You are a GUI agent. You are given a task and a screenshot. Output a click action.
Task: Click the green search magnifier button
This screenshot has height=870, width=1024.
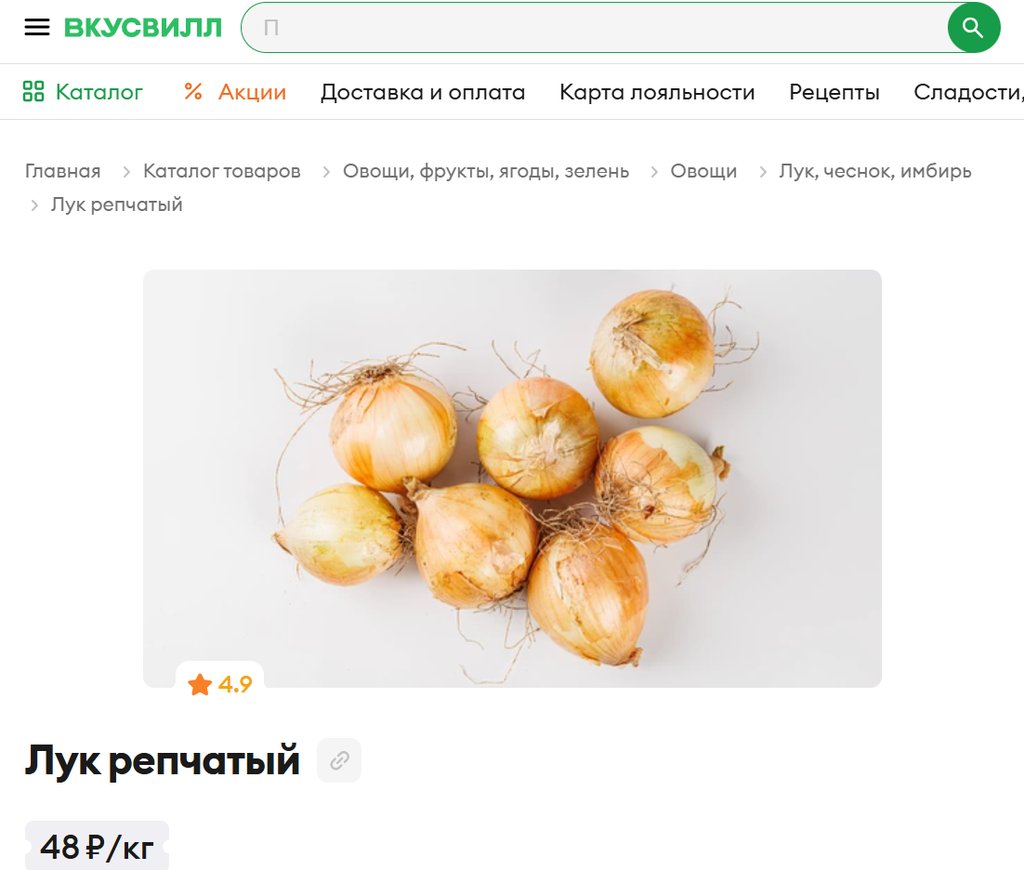[973, 27]
